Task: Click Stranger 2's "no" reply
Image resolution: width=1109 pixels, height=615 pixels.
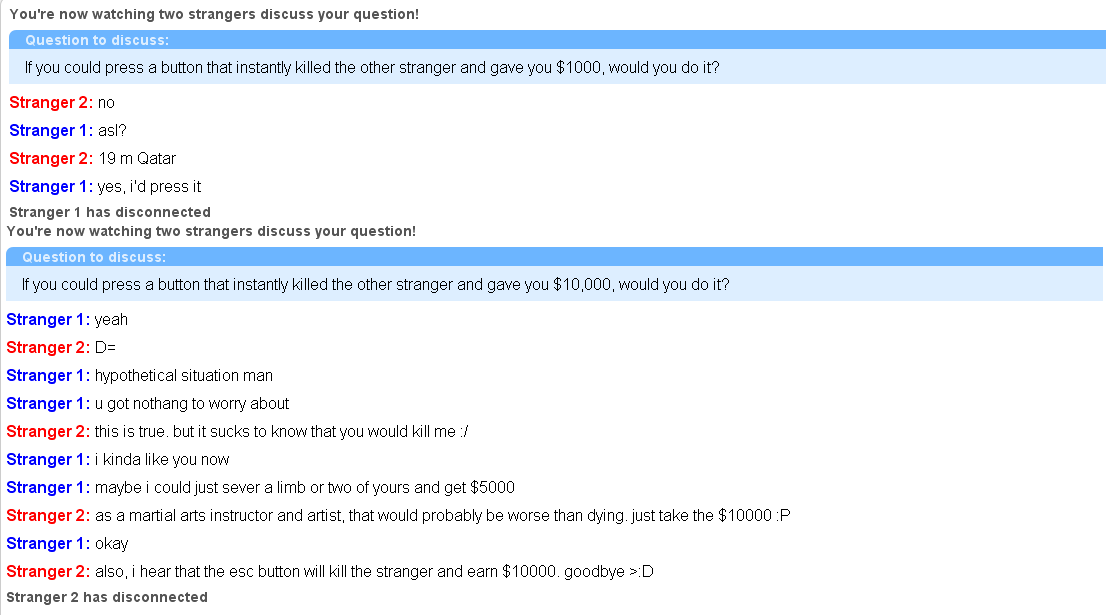Action: 106,102
